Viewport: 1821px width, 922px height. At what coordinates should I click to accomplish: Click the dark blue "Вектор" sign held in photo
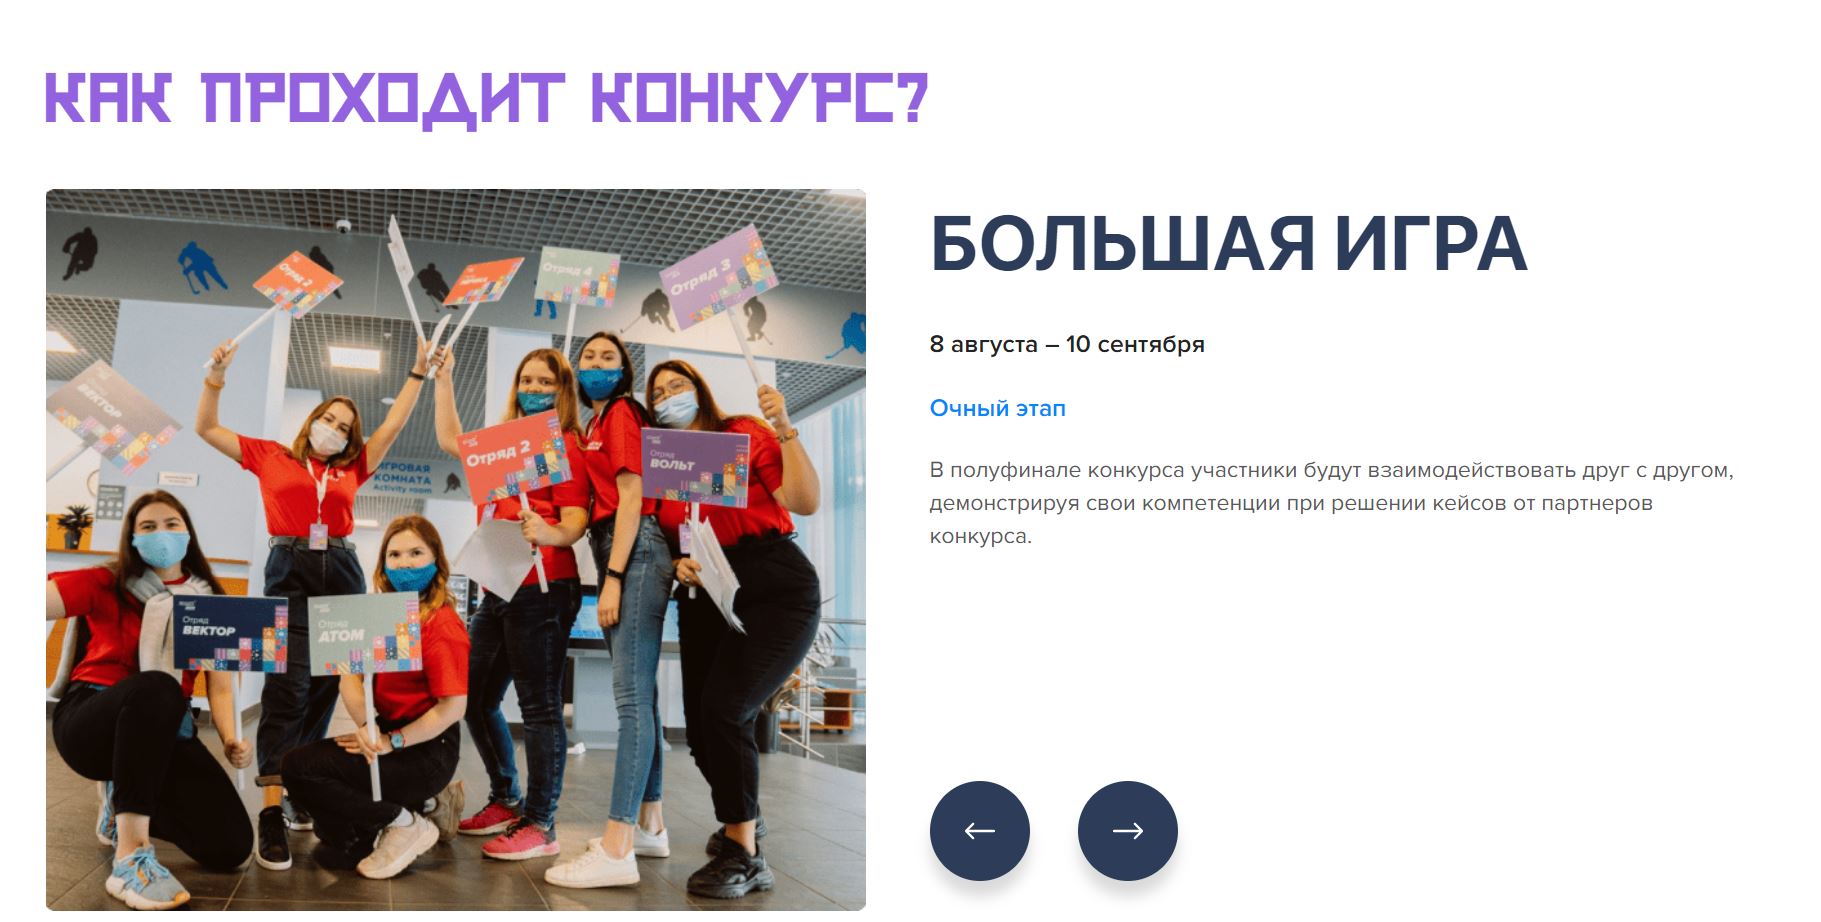tap(230, 633)
